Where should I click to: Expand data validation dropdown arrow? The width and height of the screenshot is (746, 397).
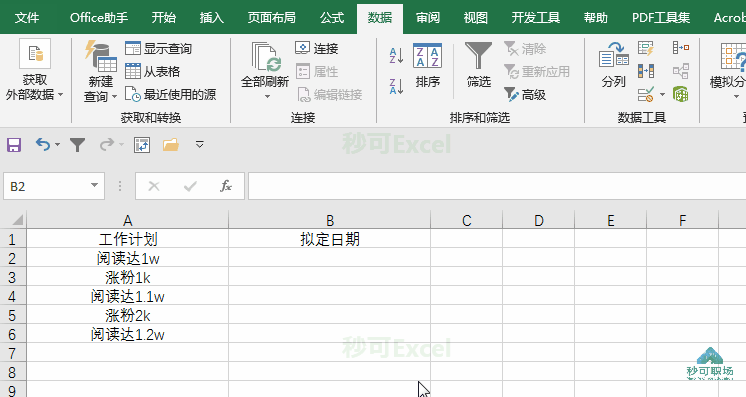(662, 94)
